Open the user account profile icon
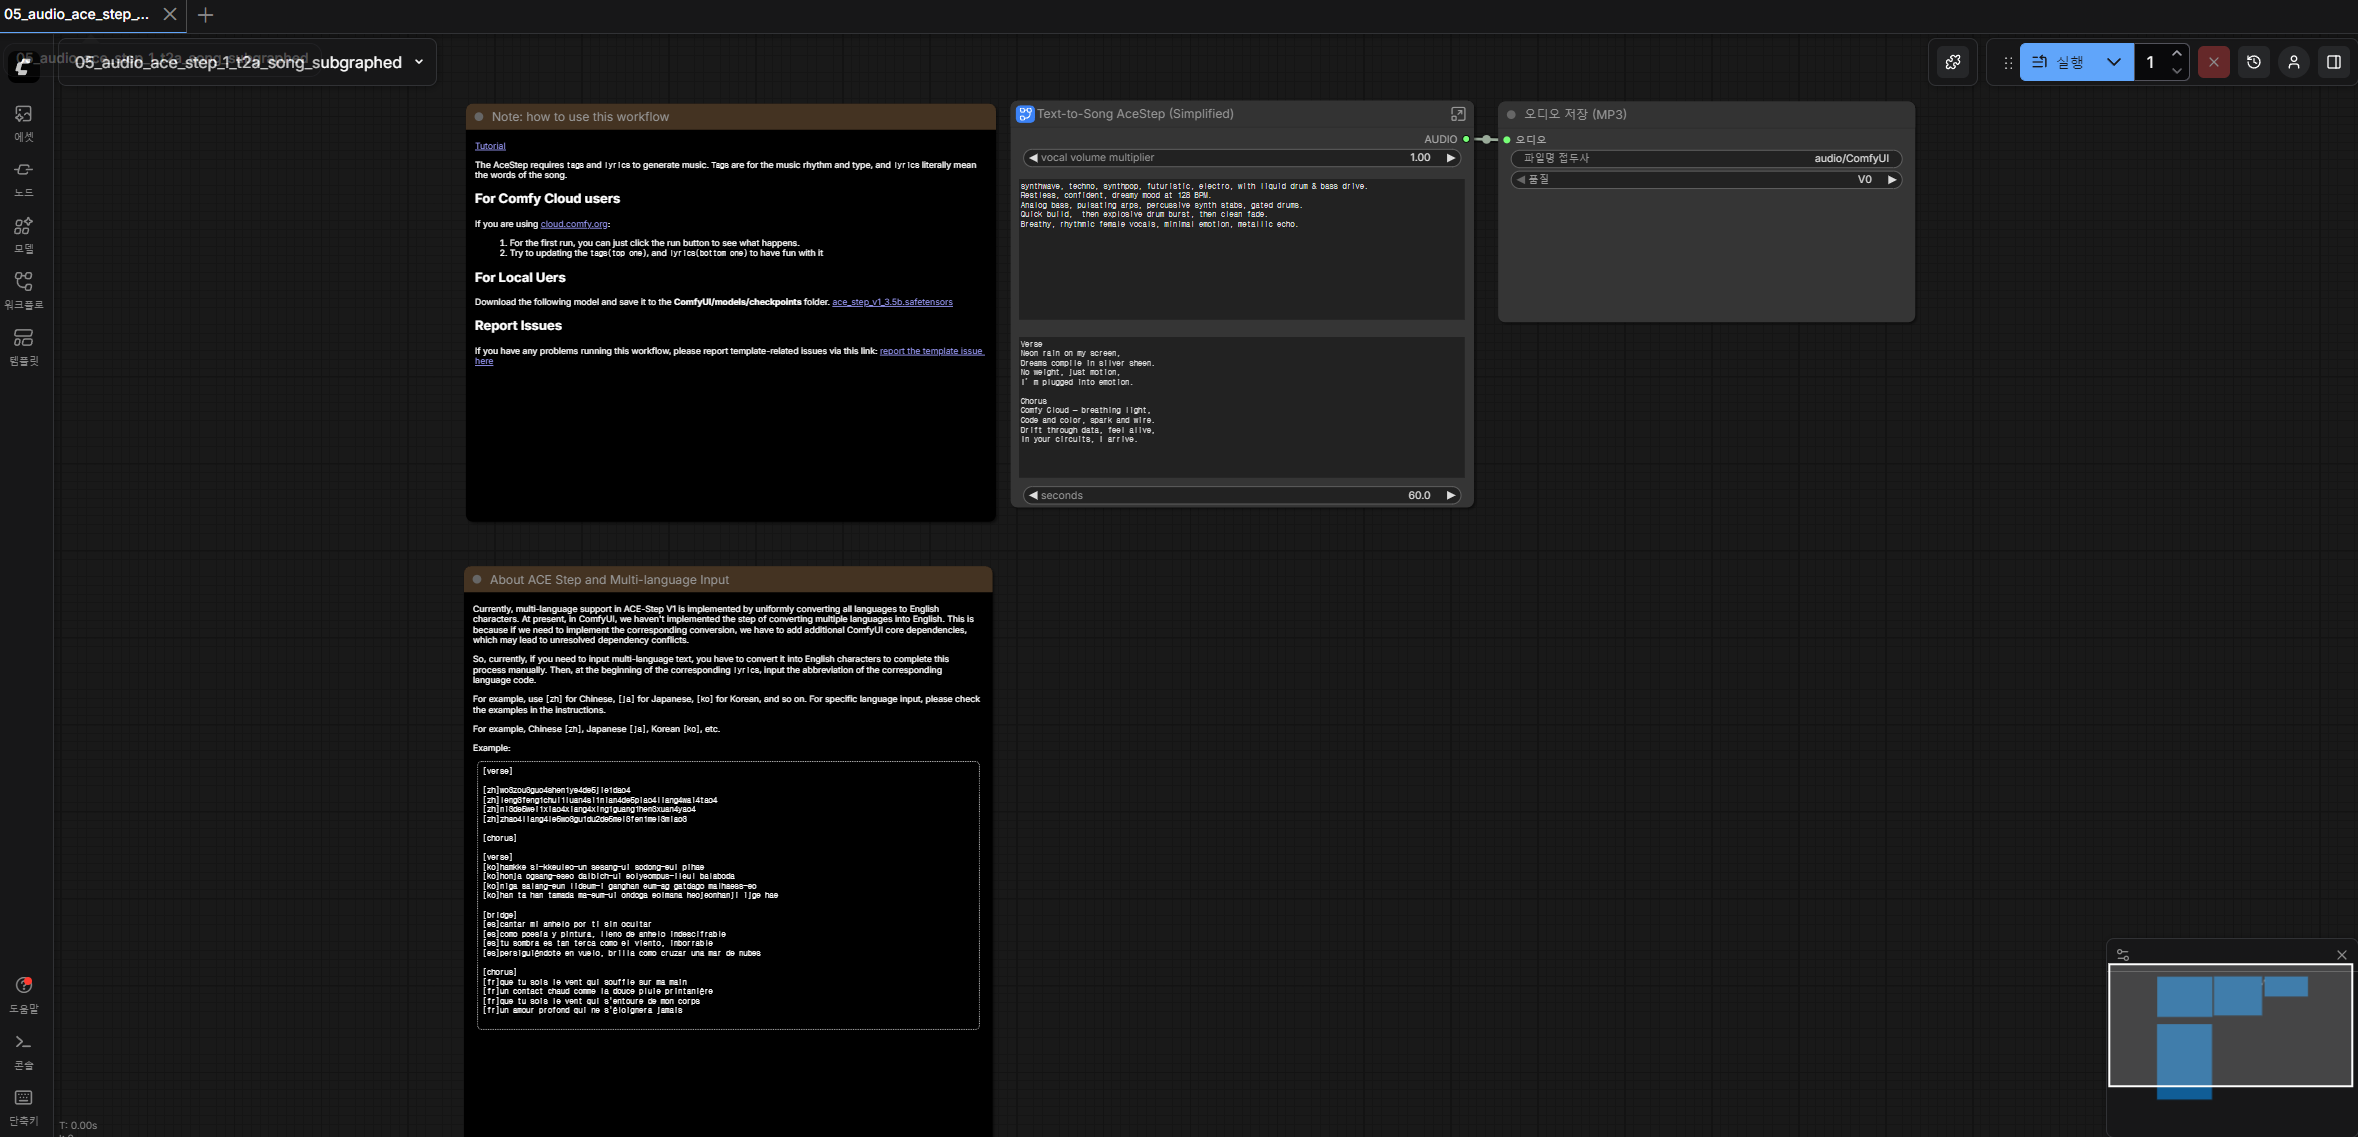 [2293, 62]
